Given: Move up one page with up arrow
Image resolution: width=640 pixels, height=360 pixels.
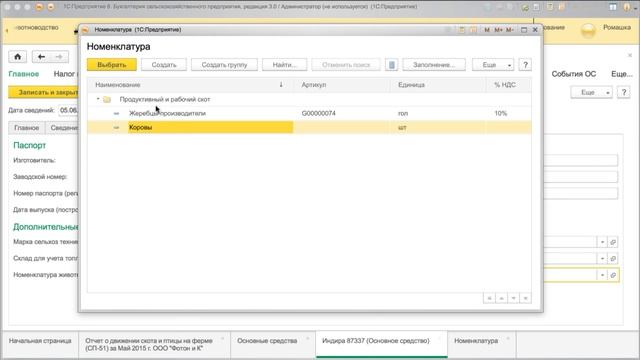Looking at the screenshot, I should click(x=501, y=298).
